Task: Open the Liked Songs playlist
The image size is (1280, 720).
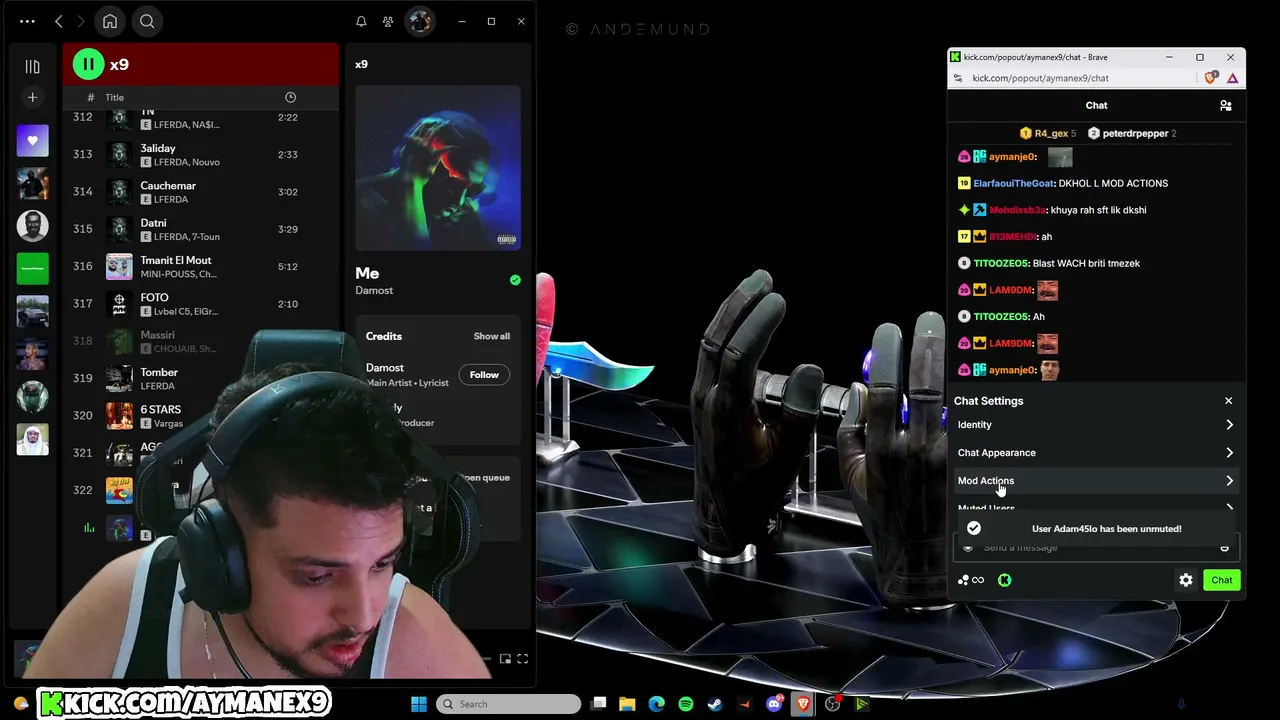Action: [32, 141]
